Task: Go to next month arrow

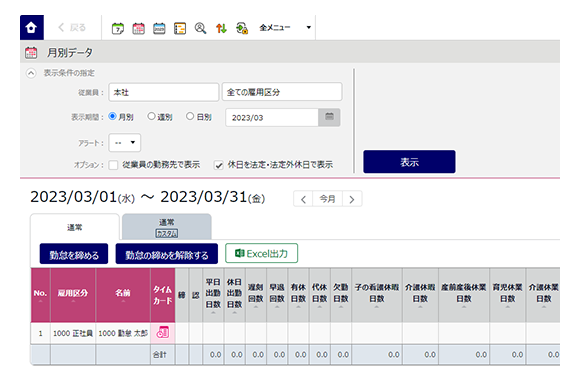Action: [352, 199]
